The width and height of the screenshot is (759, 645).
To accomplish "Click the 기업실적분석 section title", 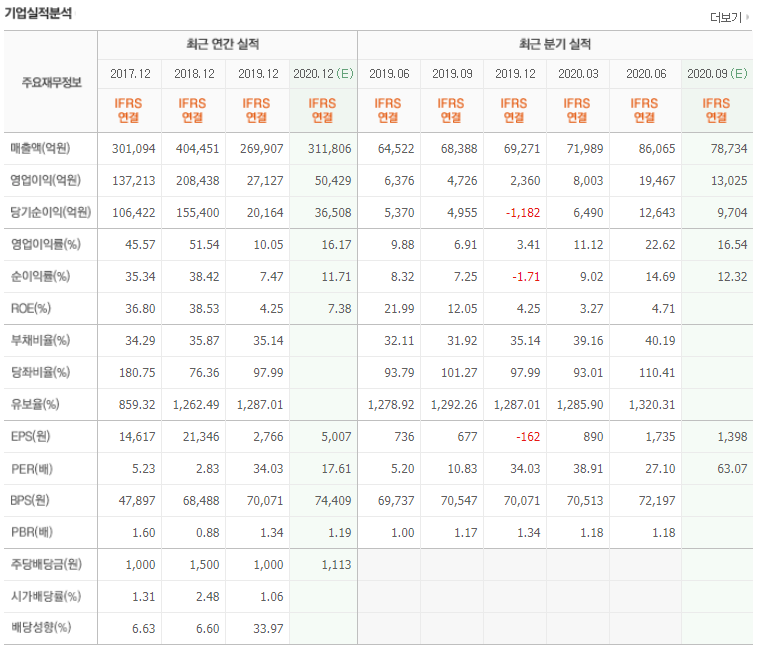I will pos(38,13).
